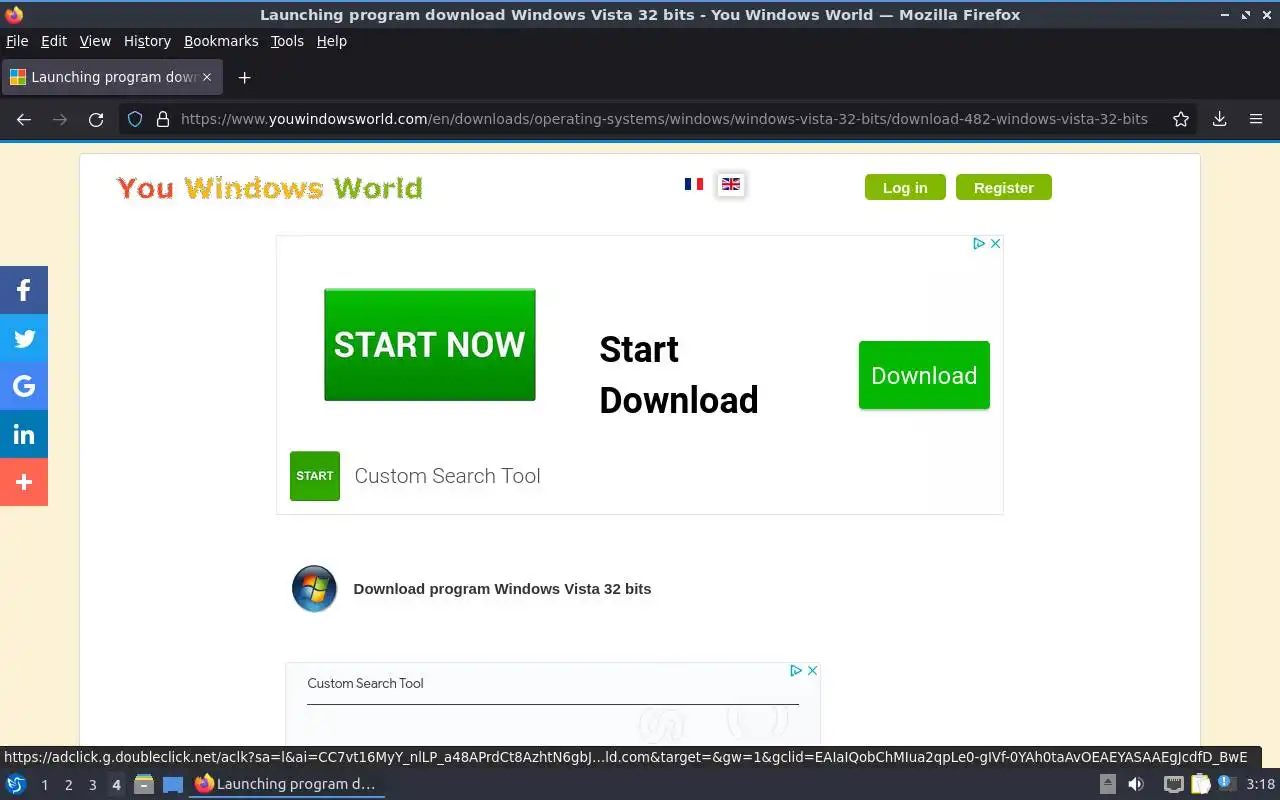Open the File menu

tap(17, 41)
